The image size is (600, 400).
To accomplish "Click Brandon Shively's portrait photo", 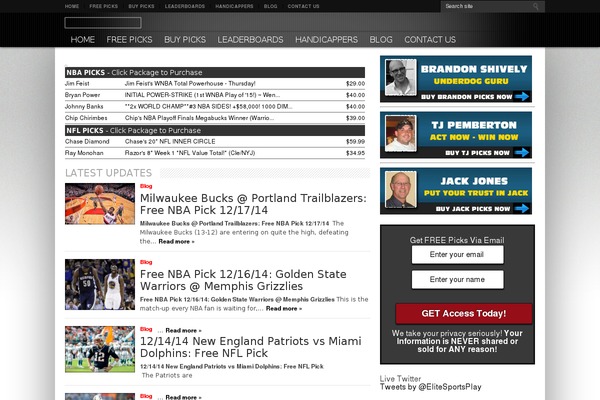I will pos(401,77).
